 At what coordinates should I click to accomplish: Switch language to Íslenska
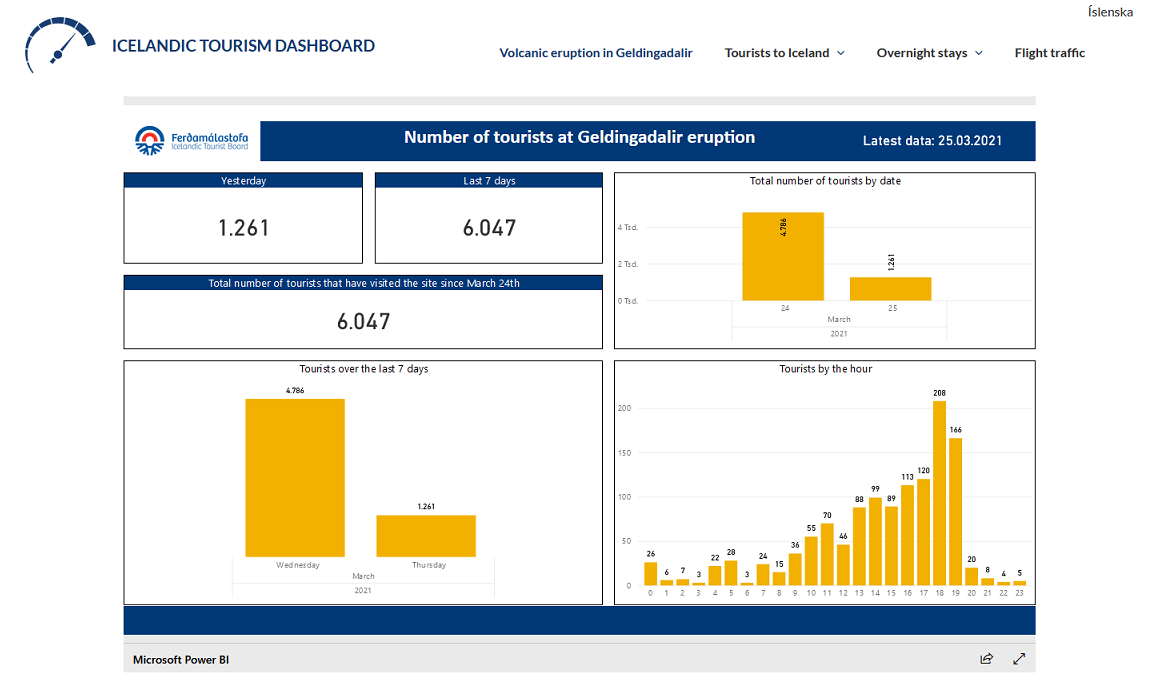click(x=1110, y=12)
